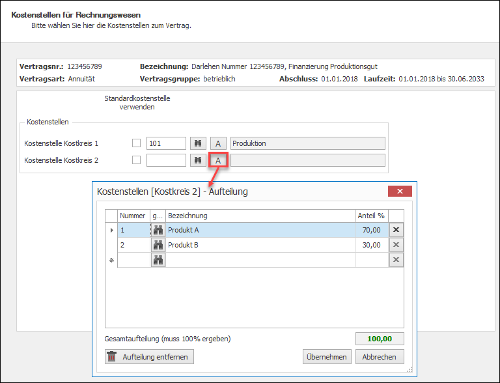
Task: Enable standard cost center for Kostkreis 1
Action: tap(136, 143)
